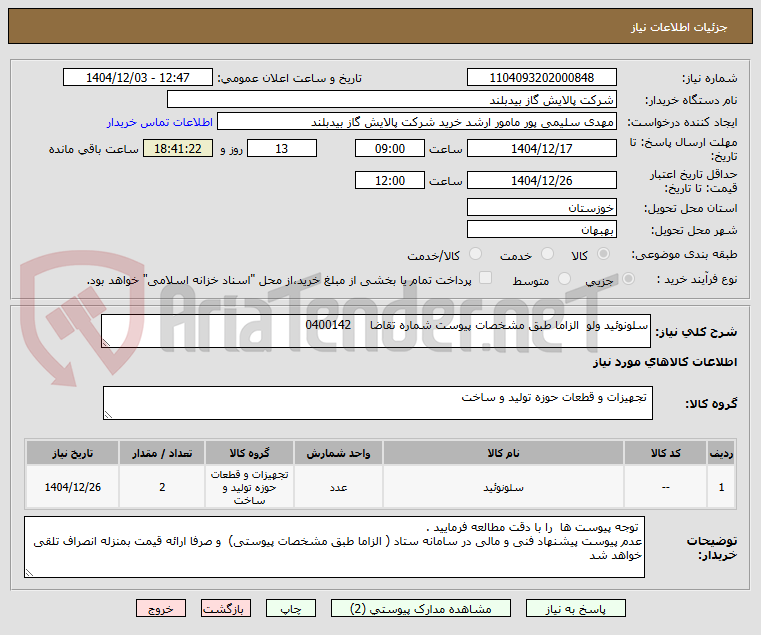Click the validity time field 12:00

click(x=390, y=180)
